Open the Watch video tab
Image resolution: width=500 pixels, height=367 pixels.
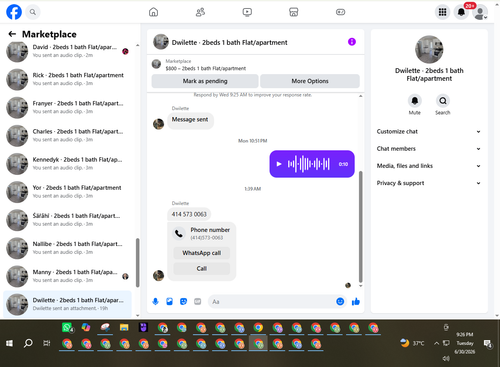coord(247,12)
